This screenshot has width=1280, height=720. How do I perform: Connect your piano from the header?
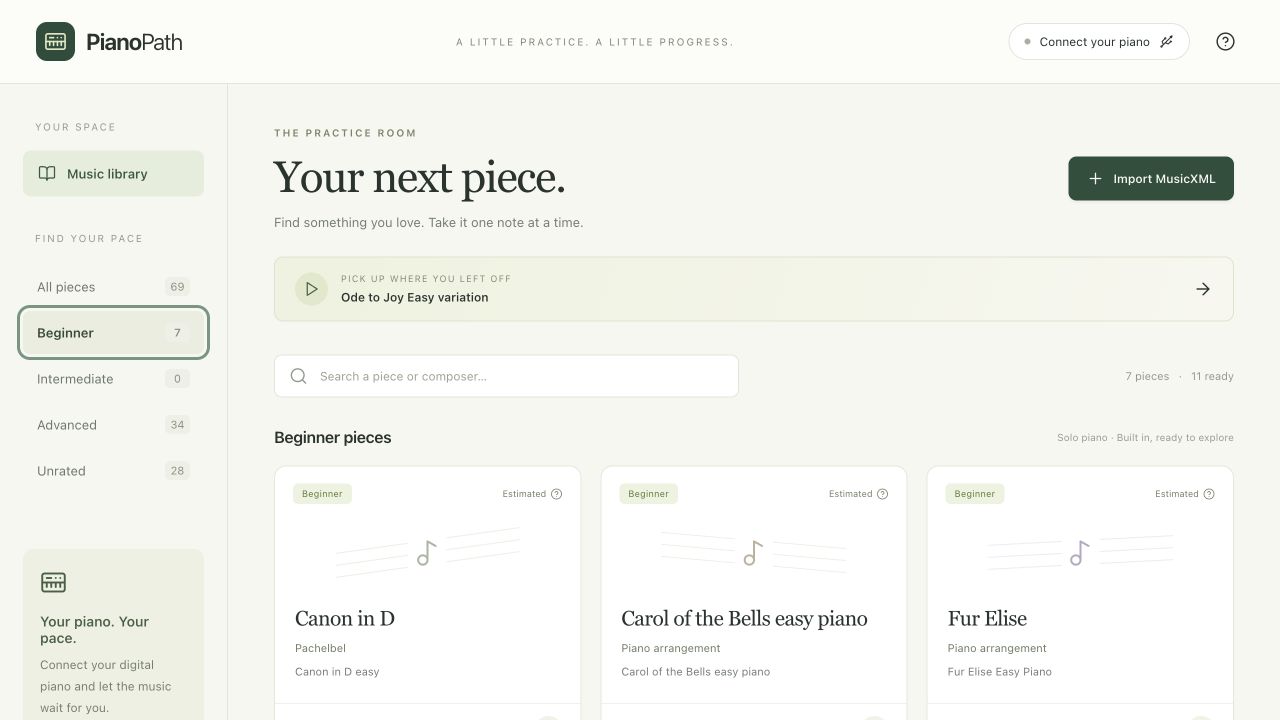click(x=1099, y=42)
